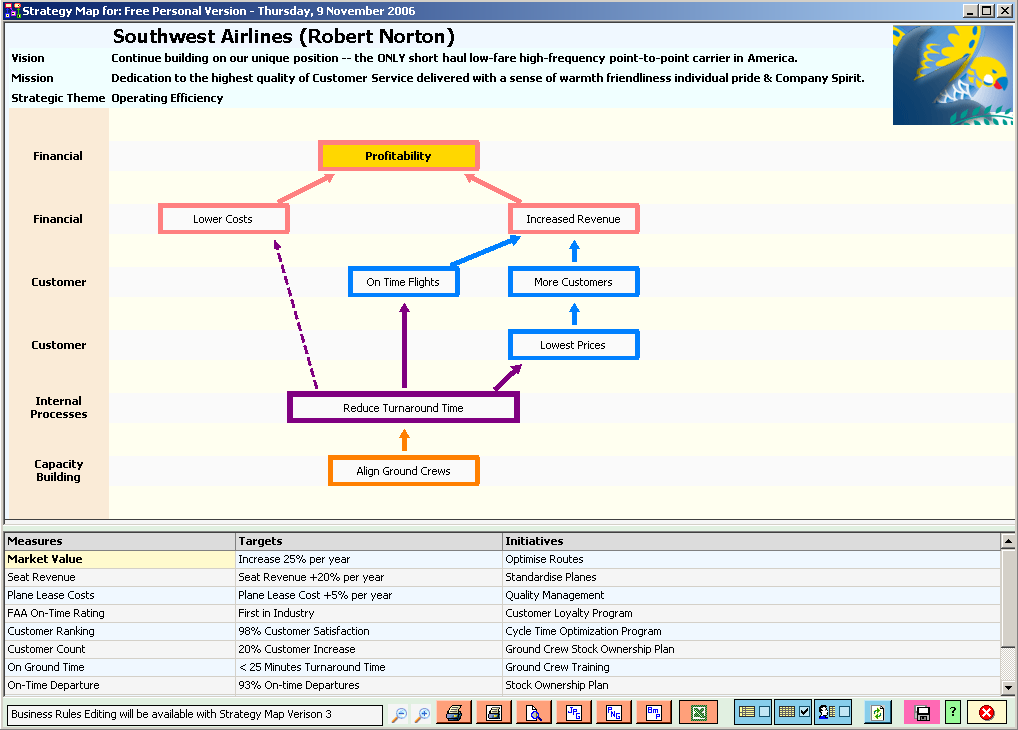Click the red X exit button
Image resolution: width=1018 pixels, height=730 pixels.
(986, 713)
